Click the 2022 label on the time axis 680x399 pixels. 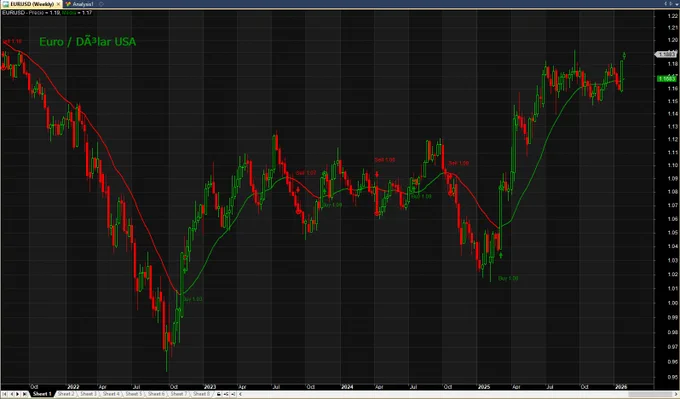coord(73,386)
